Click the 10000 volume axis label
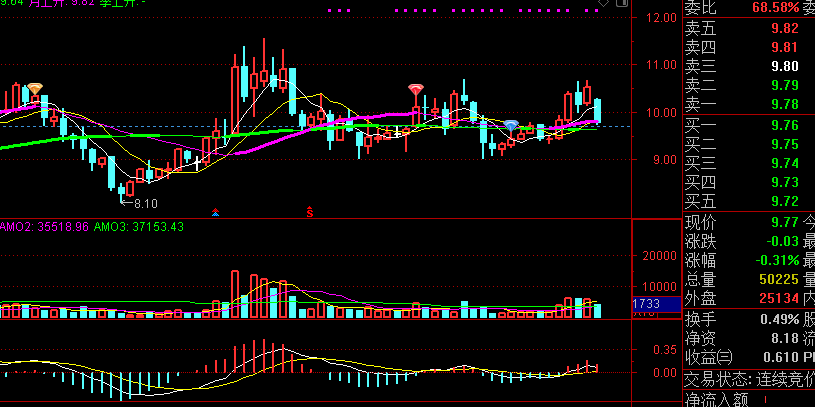 pos(658,286)
